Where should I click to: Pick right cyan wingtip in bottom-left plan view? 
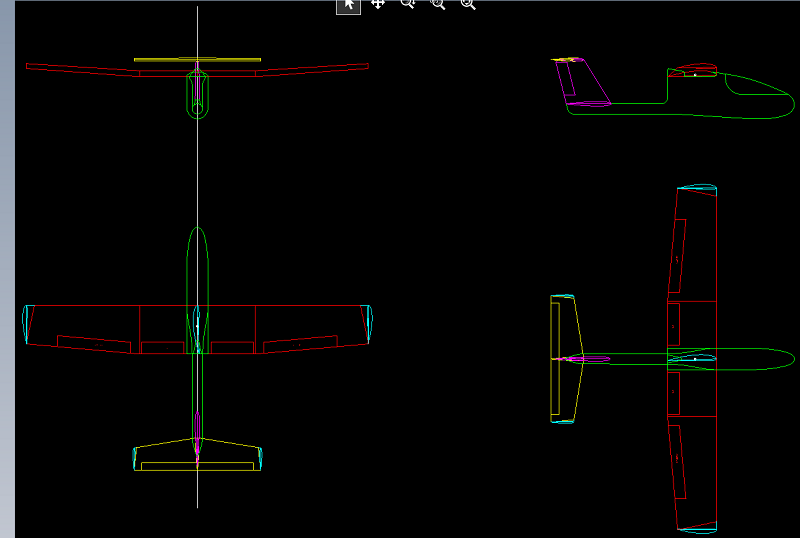369,324
